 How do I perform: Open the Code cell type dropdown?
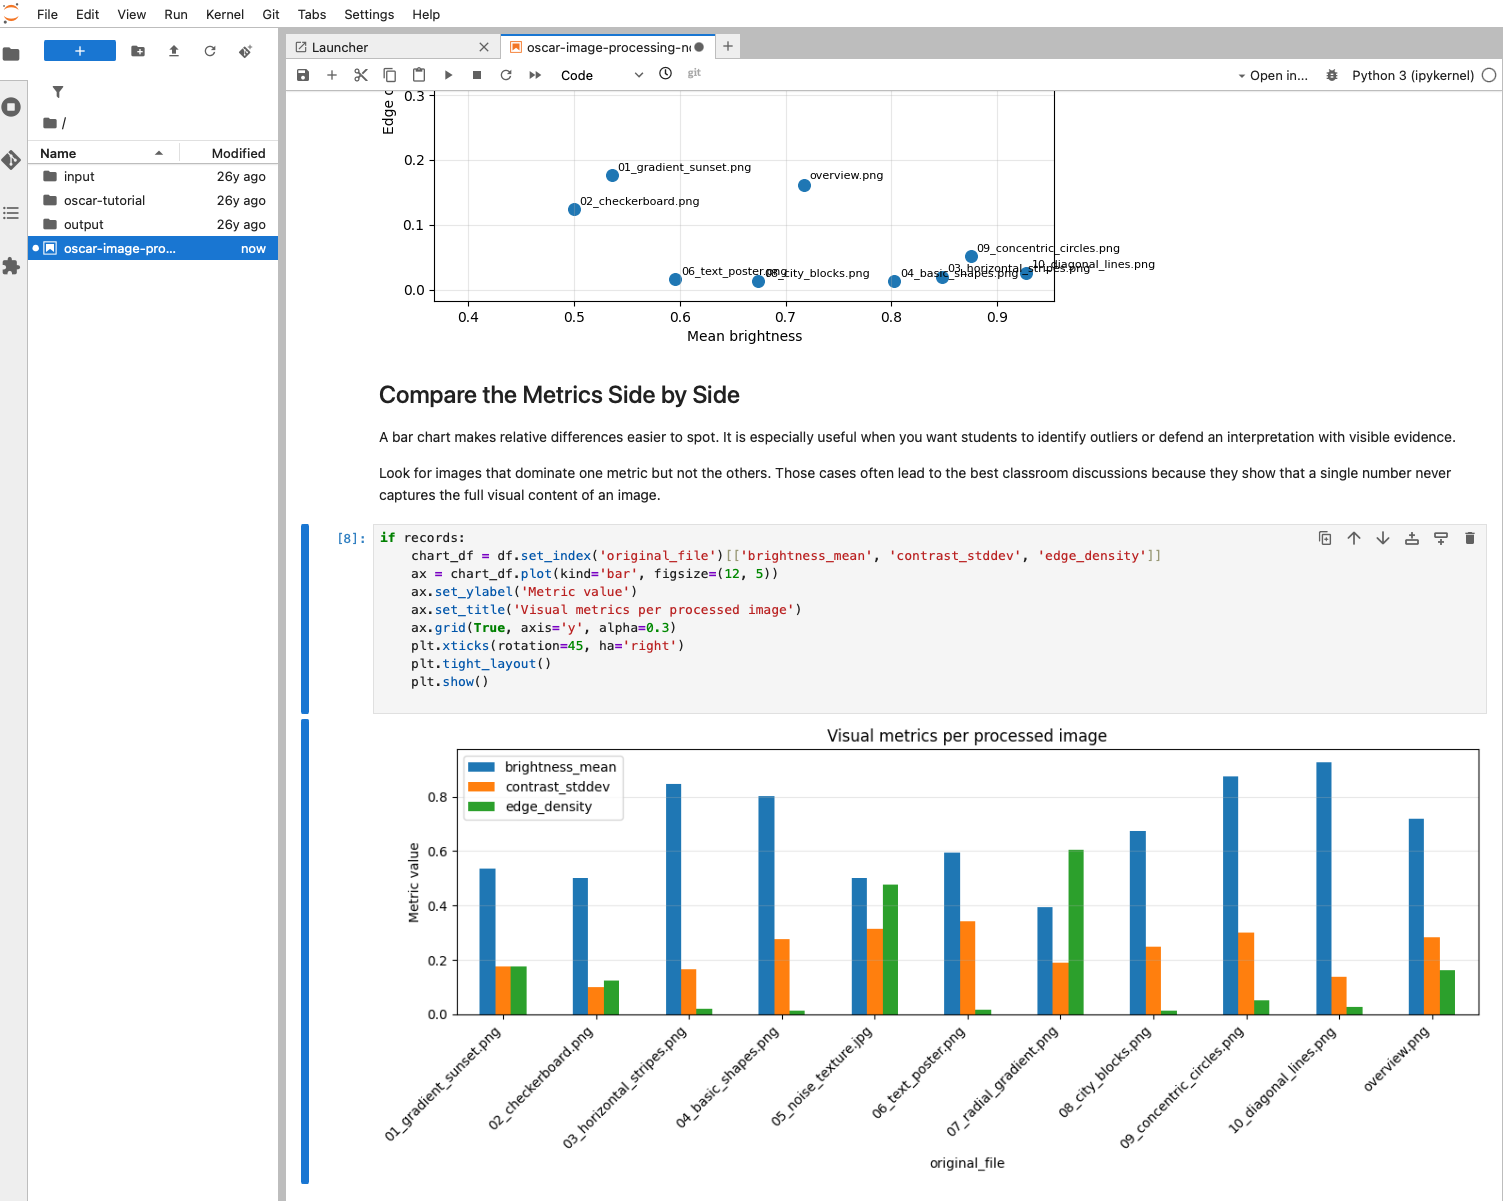600,74
